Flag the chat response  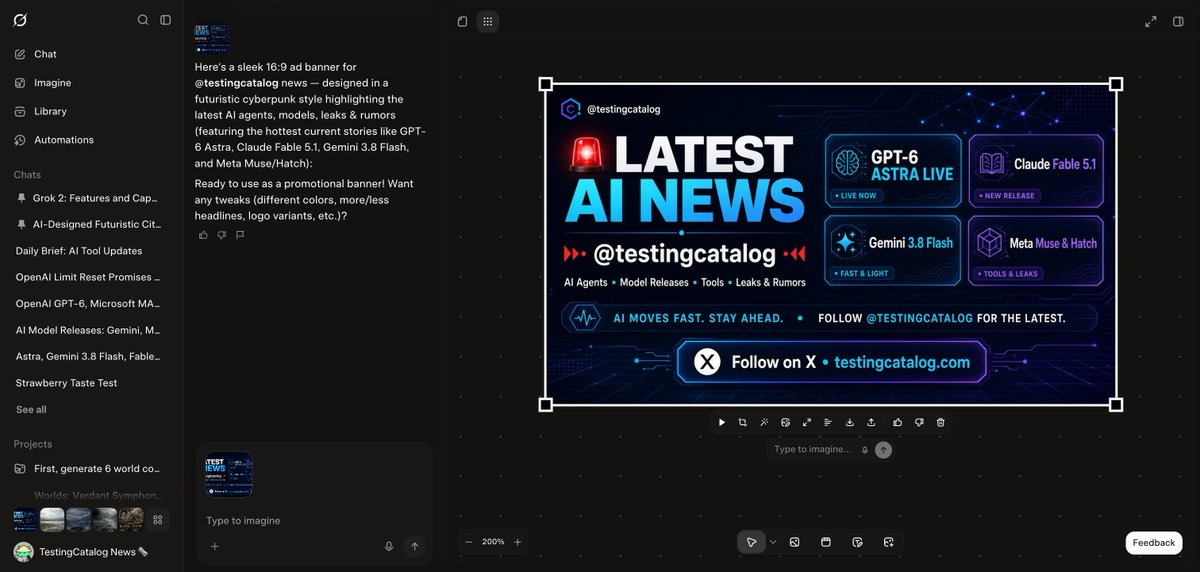(240, 235)
